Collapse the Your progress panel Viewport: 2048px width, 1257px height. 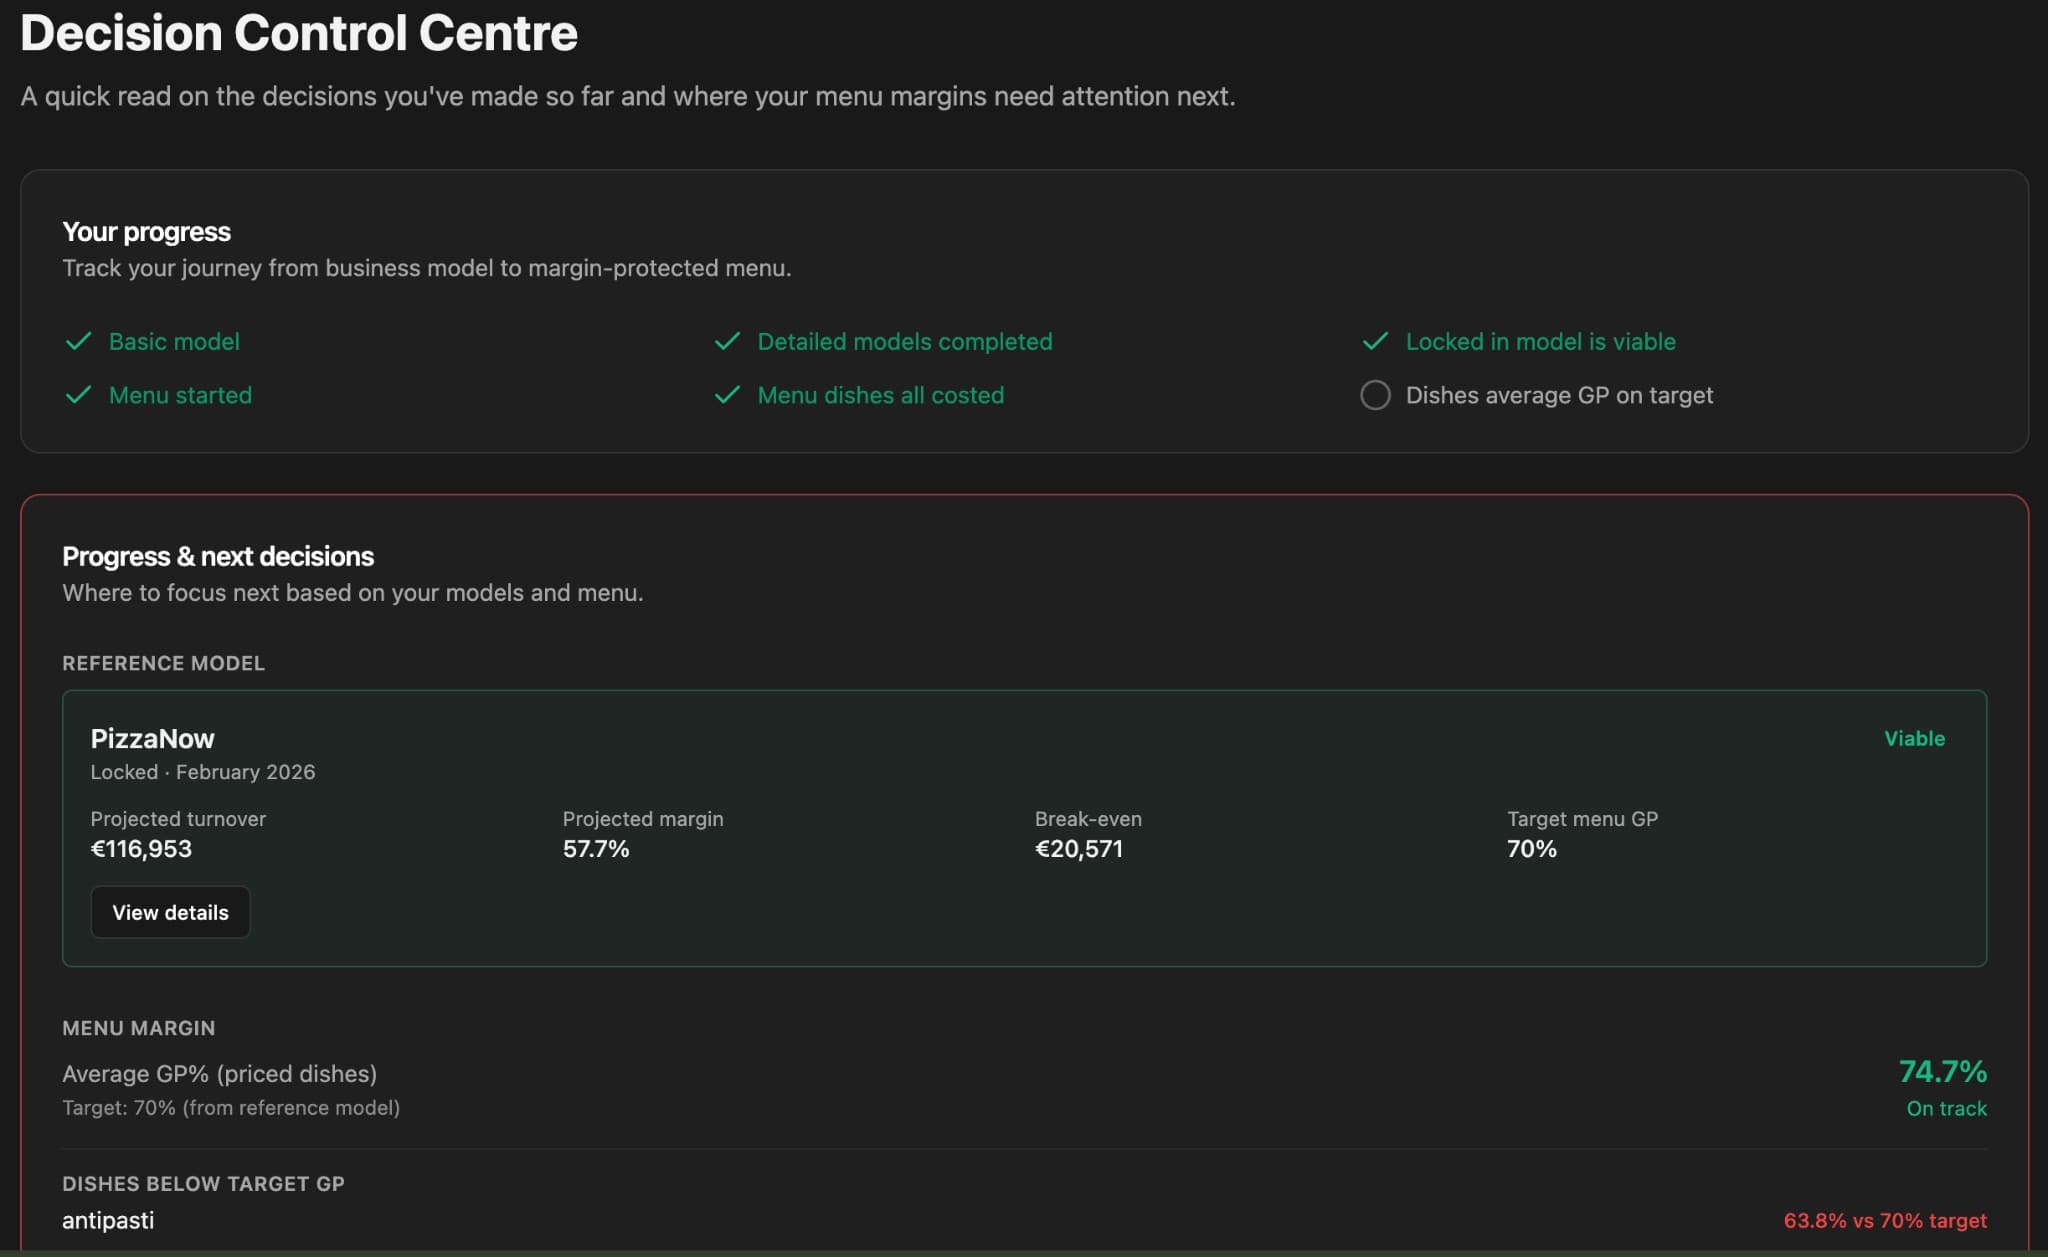pos(146,231)
